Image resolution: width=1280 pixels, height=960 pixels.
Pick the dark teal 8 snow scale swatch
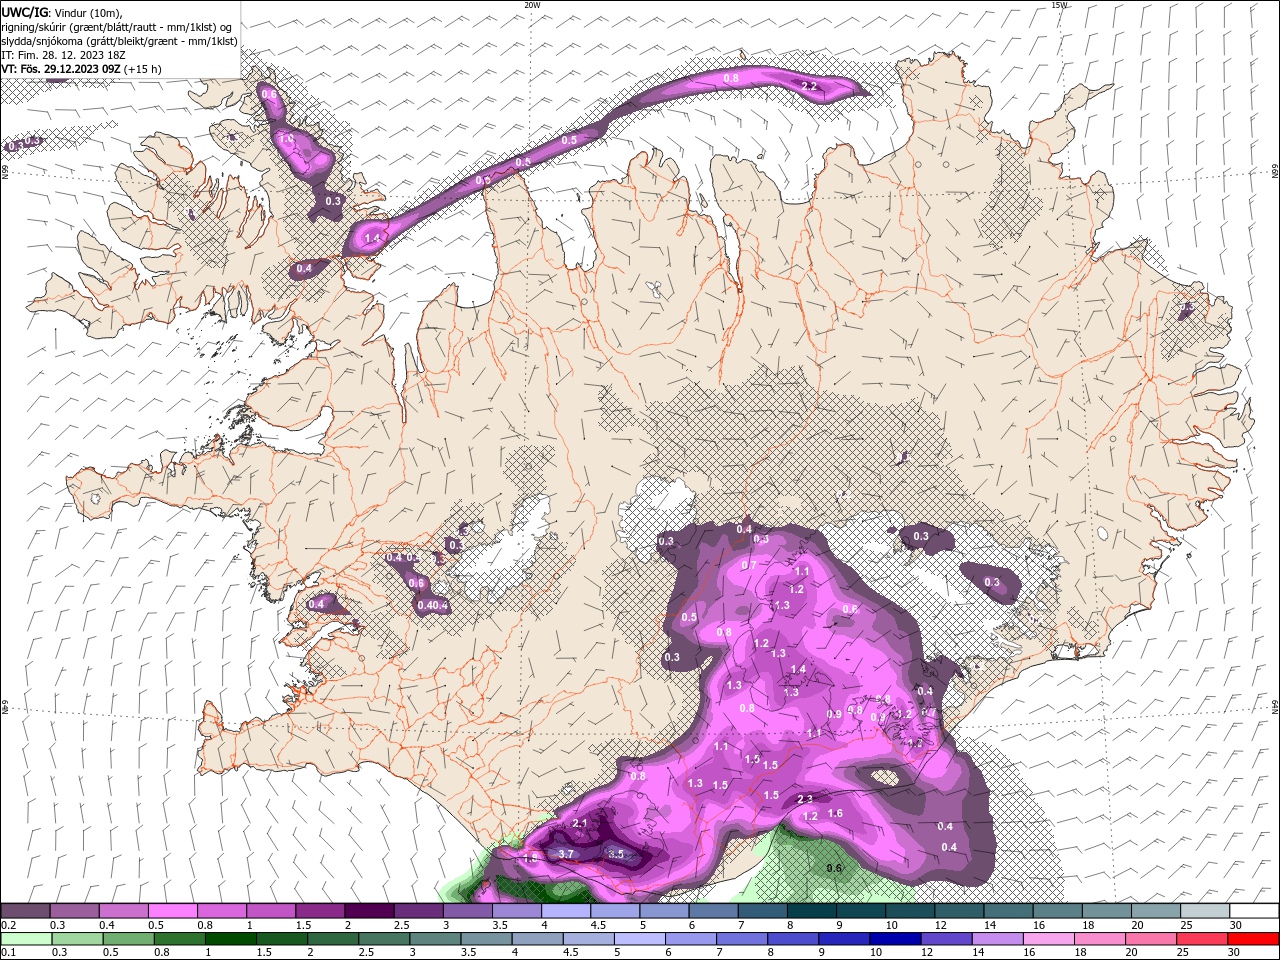point(812,911)
